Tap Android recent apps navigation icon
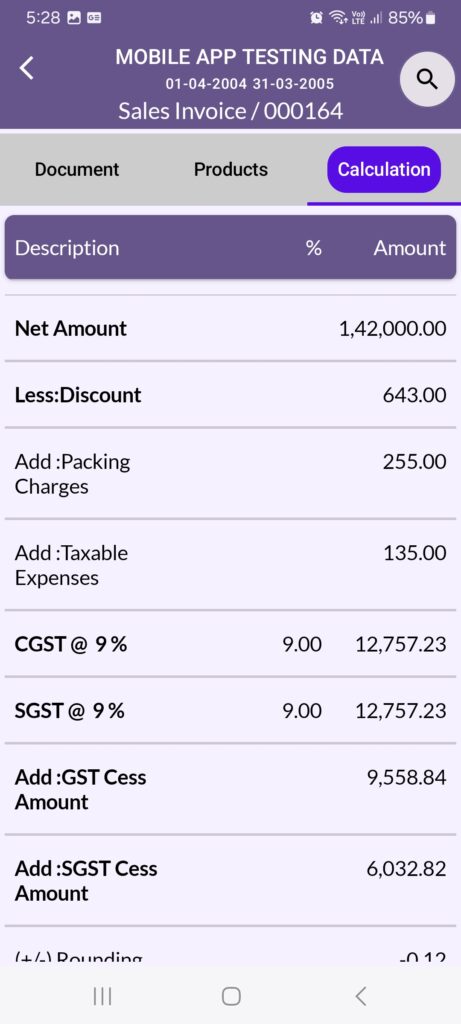 point(103,995)
